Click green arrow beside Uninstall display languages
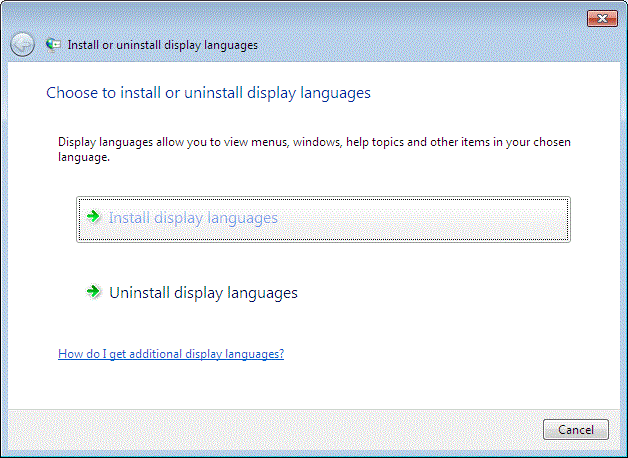628x458 pixels. click(x=94, y=291)
